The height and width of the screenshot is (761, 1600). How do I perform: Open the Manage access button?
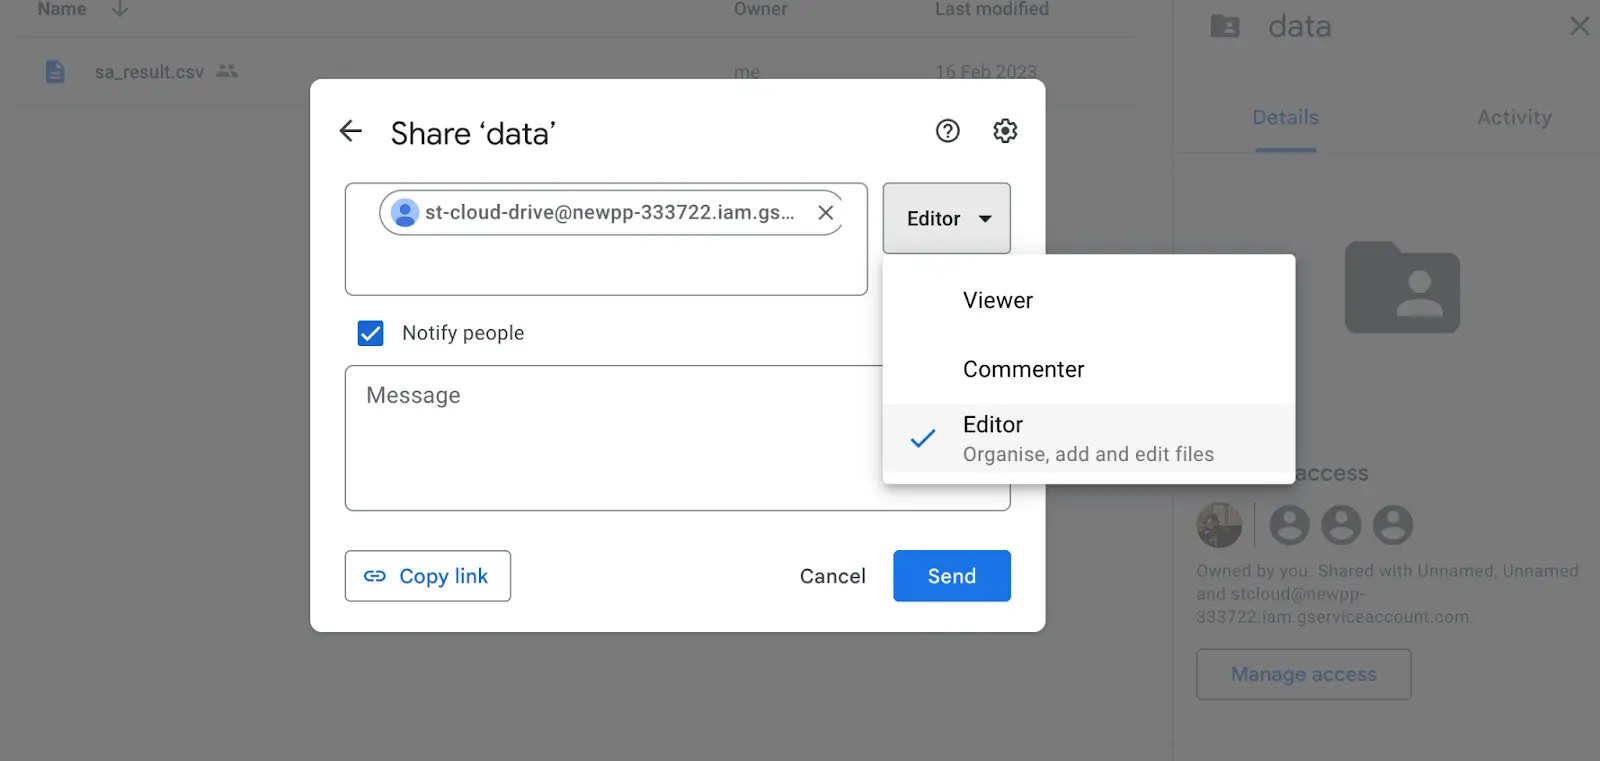(1304, 674)
